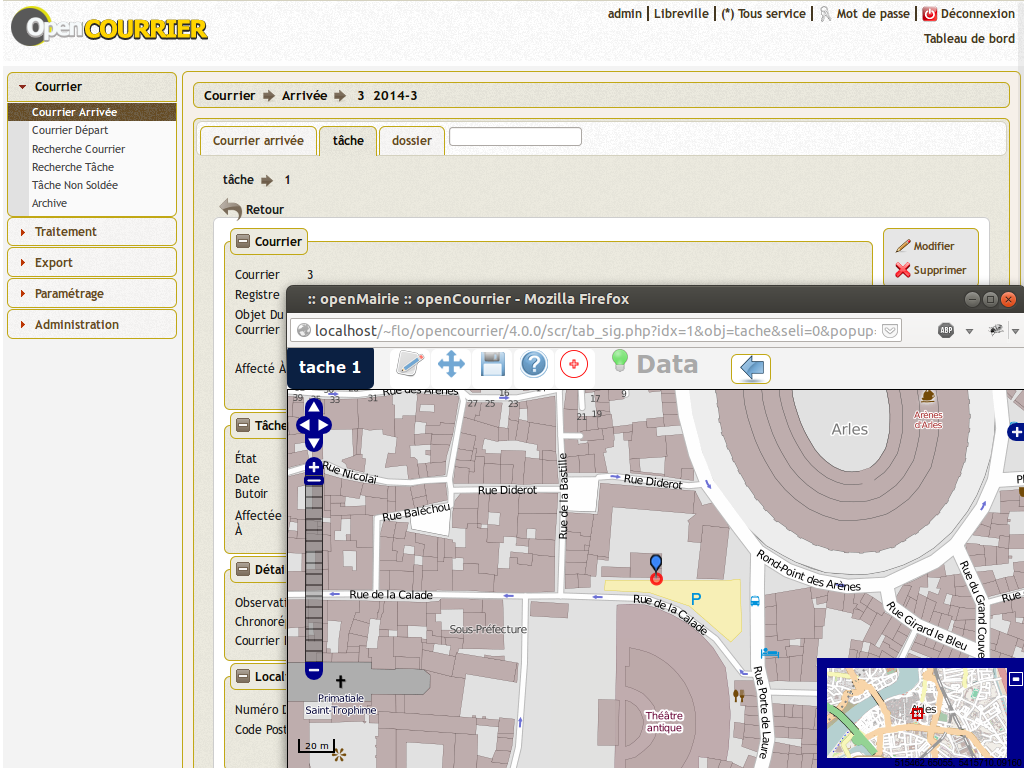Click the fly extension icon in Firefox

pos(996,330)
